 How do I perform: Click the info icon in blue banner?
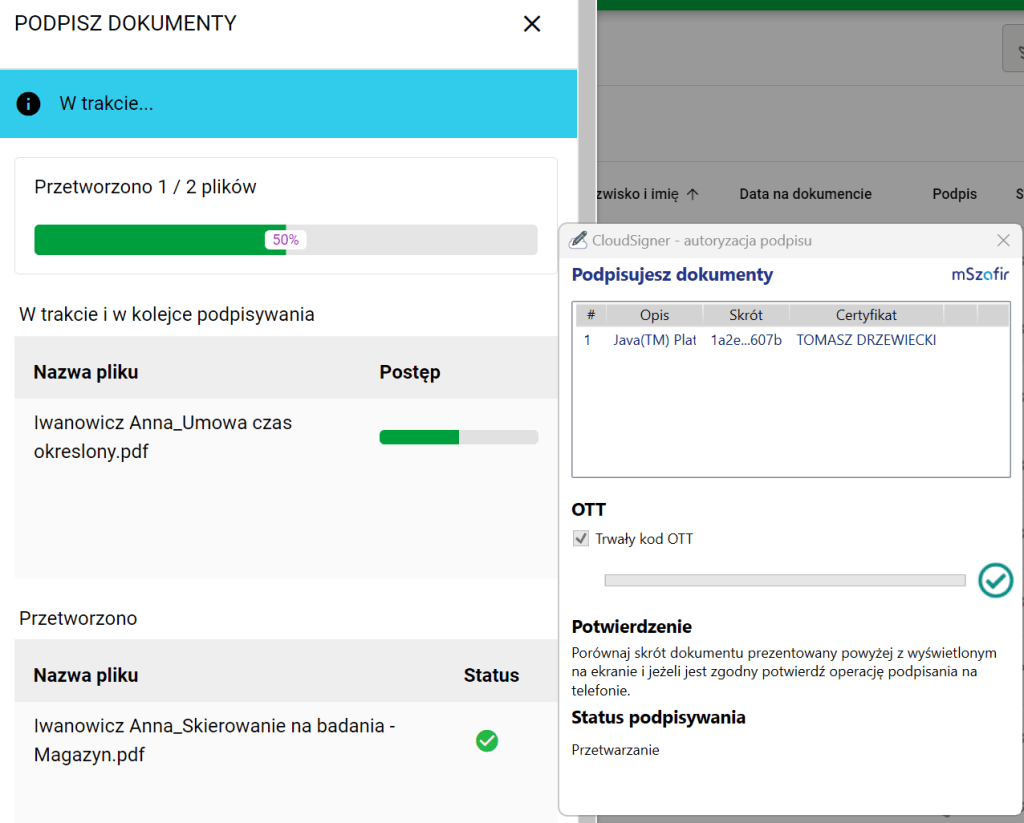29,103
